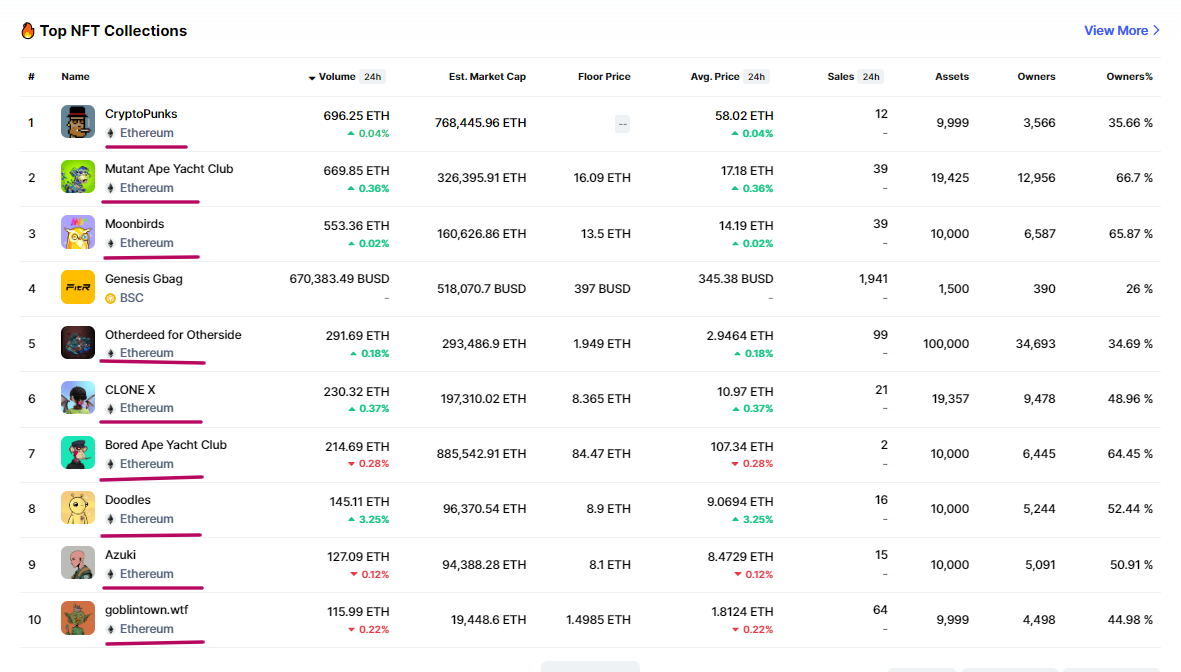Select the Moonbirds owl avatar icon
Image resolution: width=1181 pixels, height=672 pixels.
coord(78,232)
